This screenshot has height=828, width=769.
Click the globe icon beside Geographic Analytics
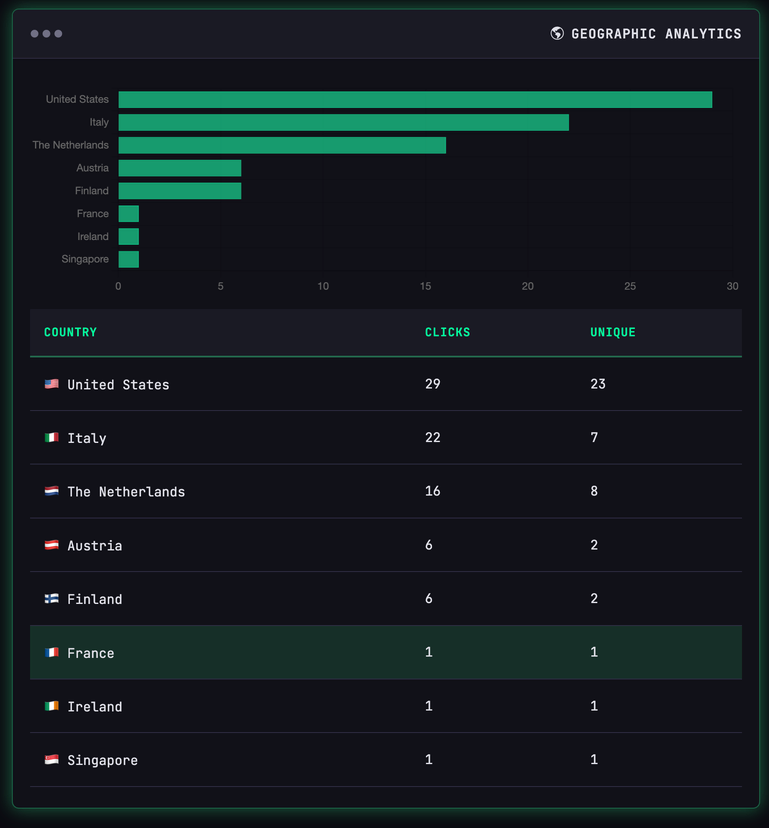557,34
